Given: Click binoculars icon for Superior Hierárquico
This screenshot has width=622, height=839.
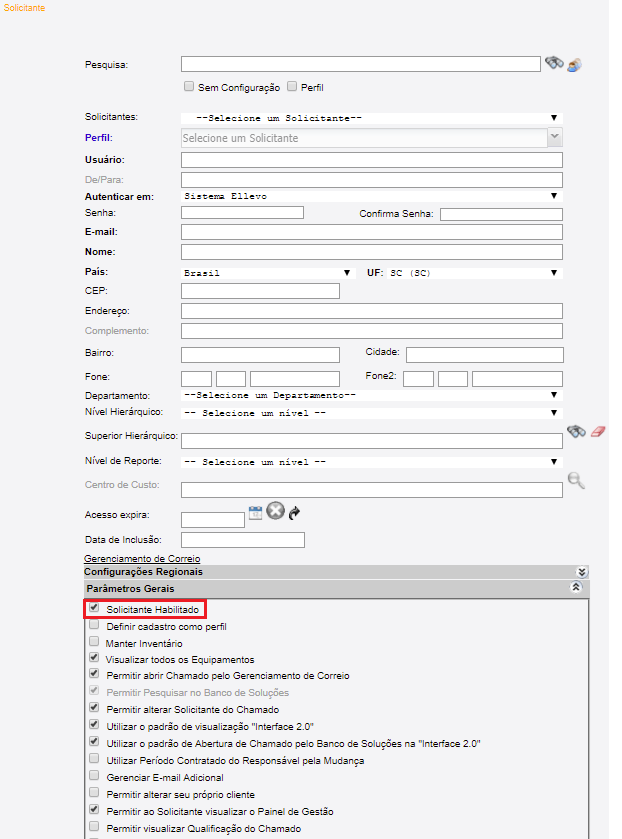Looking at the screenshot, I should pos(576,431).
